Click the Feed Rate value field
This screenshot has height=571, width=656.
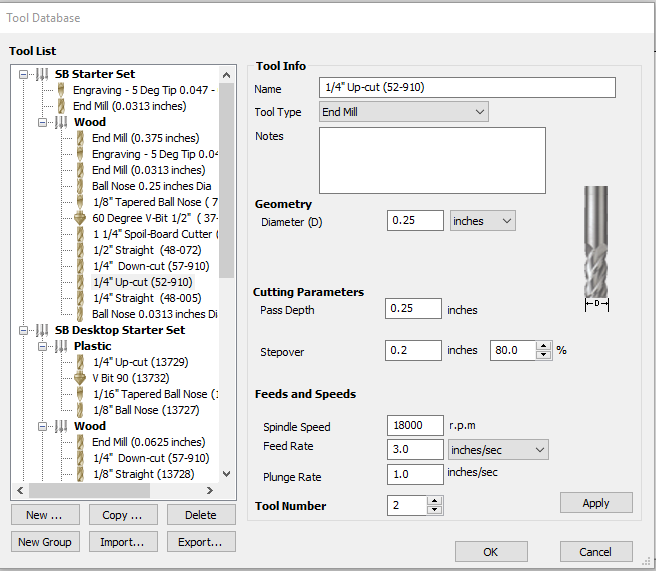tap(415, 449)
